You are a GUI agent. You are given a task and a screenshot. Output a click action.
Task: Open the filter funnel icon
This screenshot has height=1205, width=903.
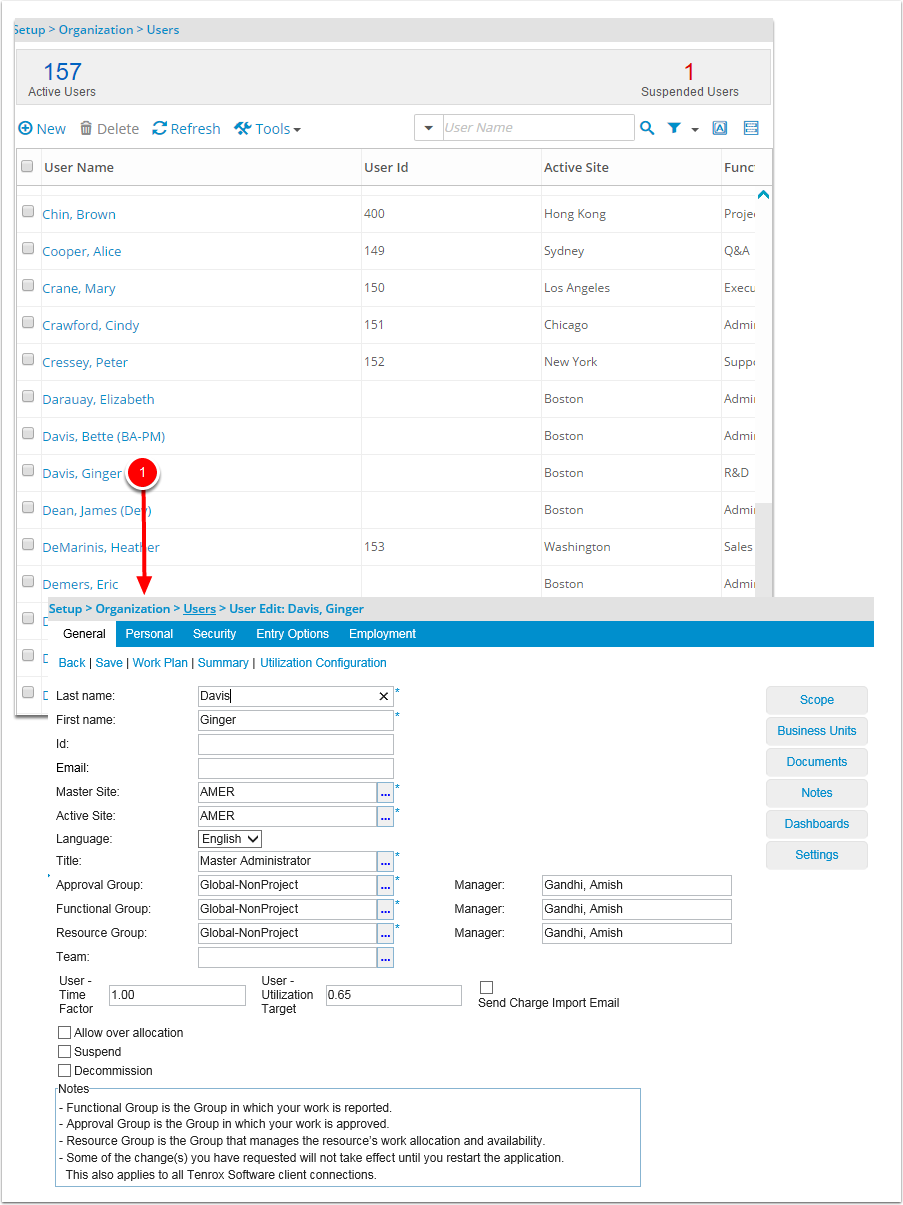click(x=674, y=128)
